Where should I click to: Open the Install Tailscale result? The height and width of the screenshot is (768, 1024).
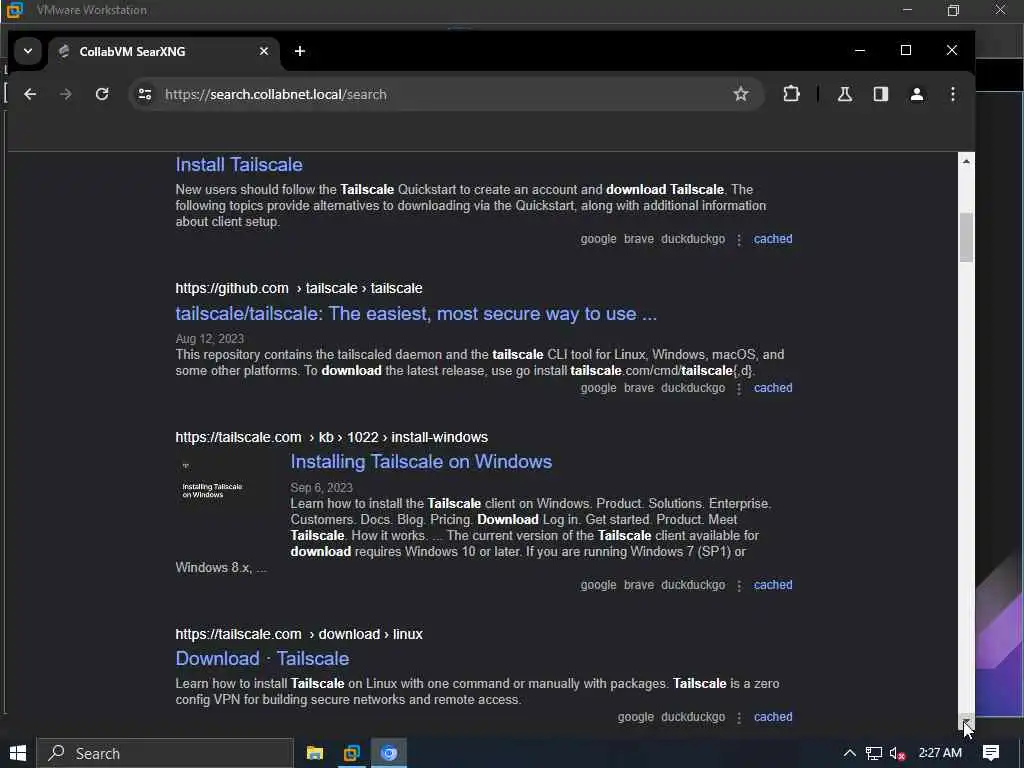point(239,165)
